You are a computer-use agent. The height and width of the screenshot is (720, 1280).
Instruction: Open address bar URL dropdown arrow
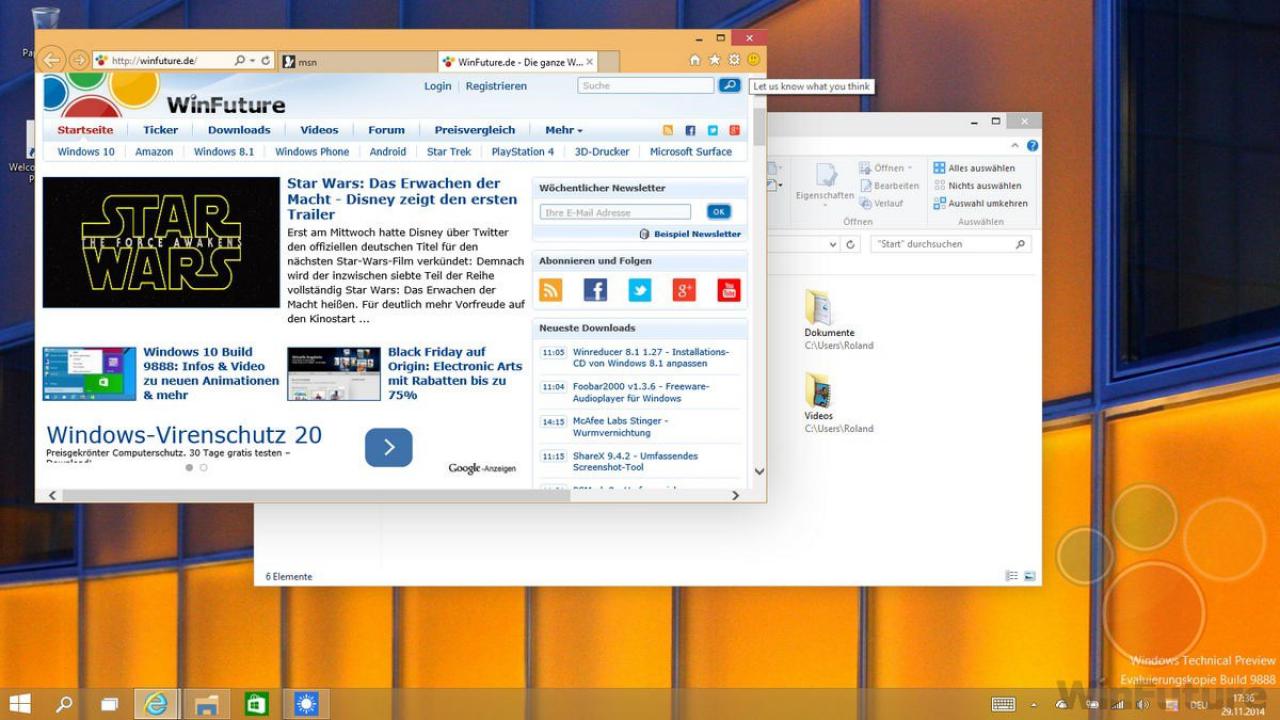(x=253, y=61)
